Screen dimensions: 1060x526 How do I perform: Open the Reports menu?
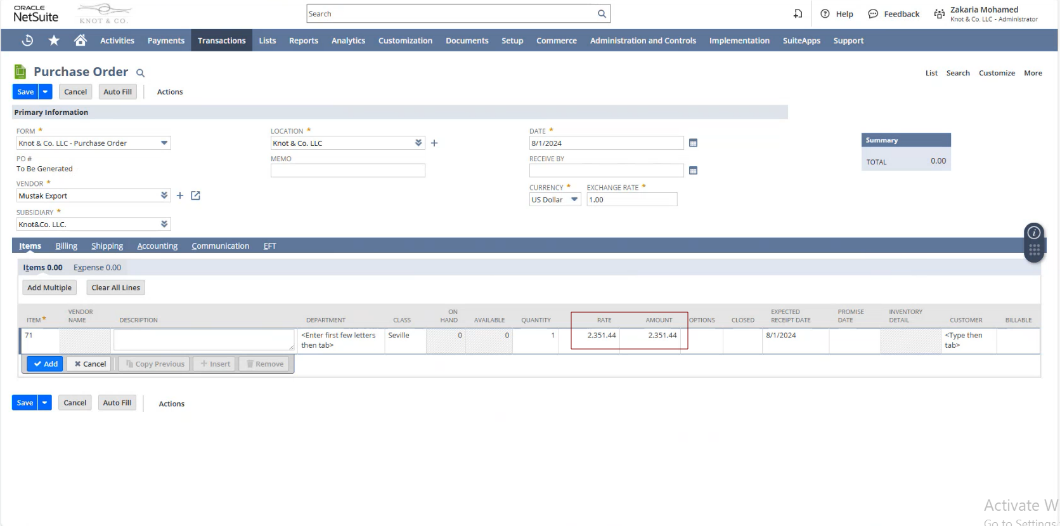pos(303,41)
